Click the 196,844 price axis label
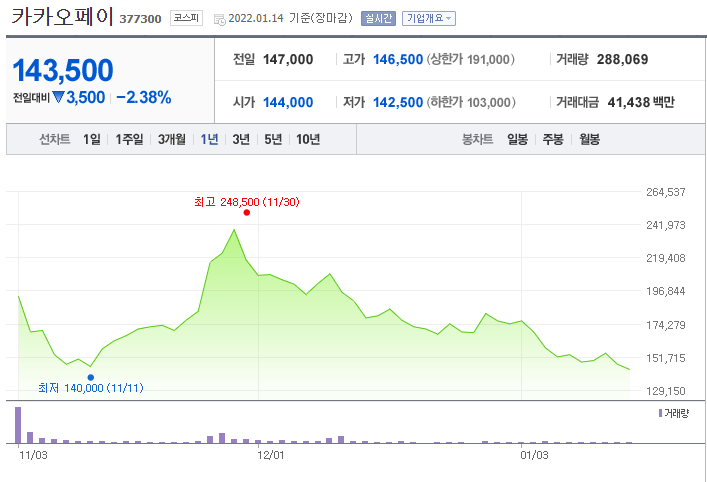This screenshot has height=482, width=707. [666, 291]
